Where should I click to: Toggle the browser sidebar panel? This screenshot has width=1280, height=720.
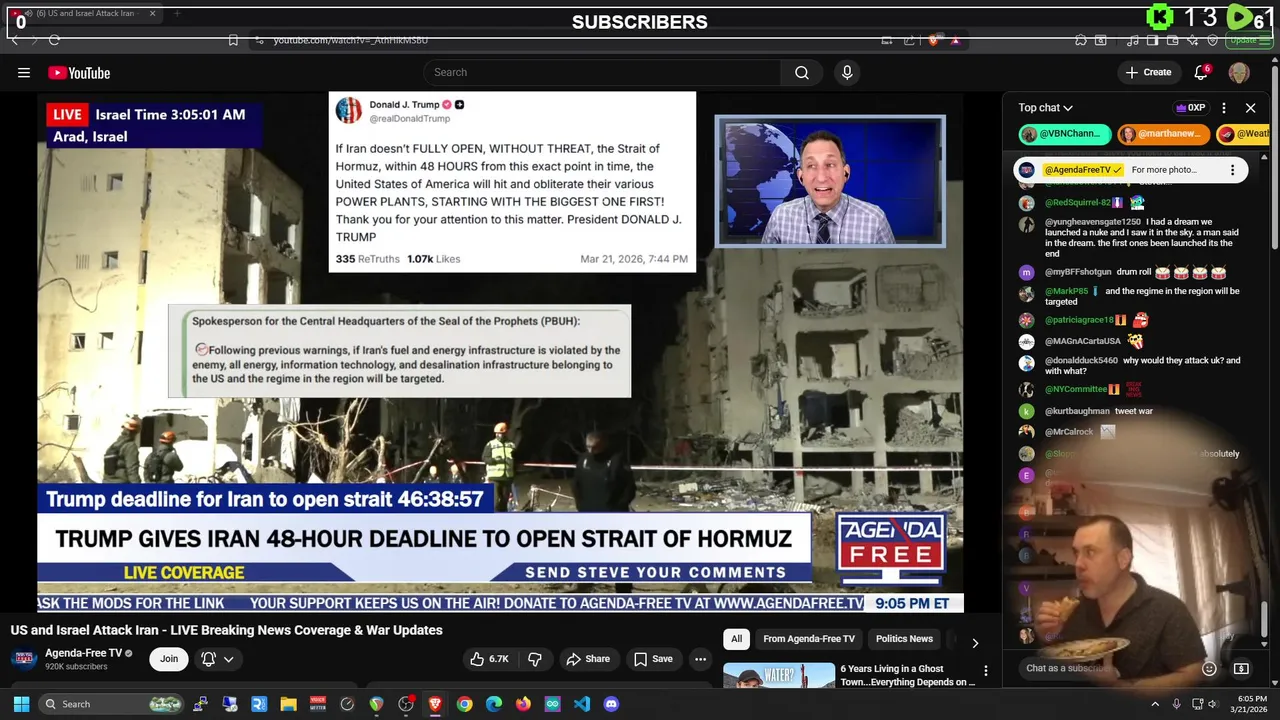[x=1152, y=40]
